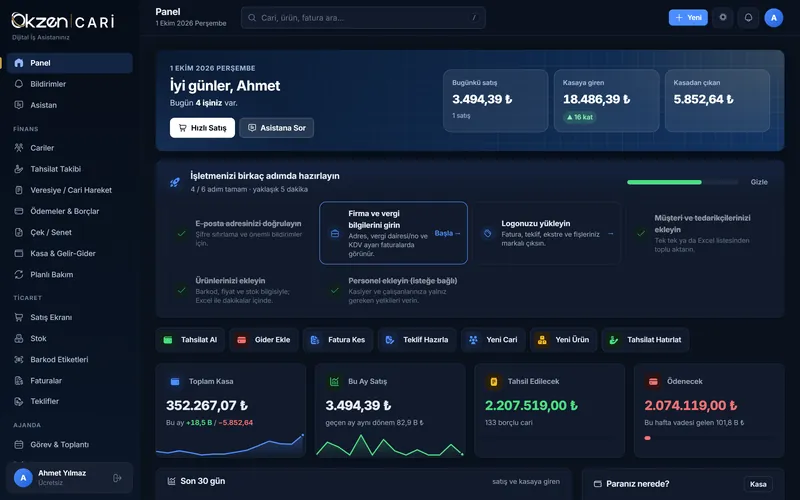Click the Ödenecek red card icon
Screen dimensions: 800x500
point(653,381)
